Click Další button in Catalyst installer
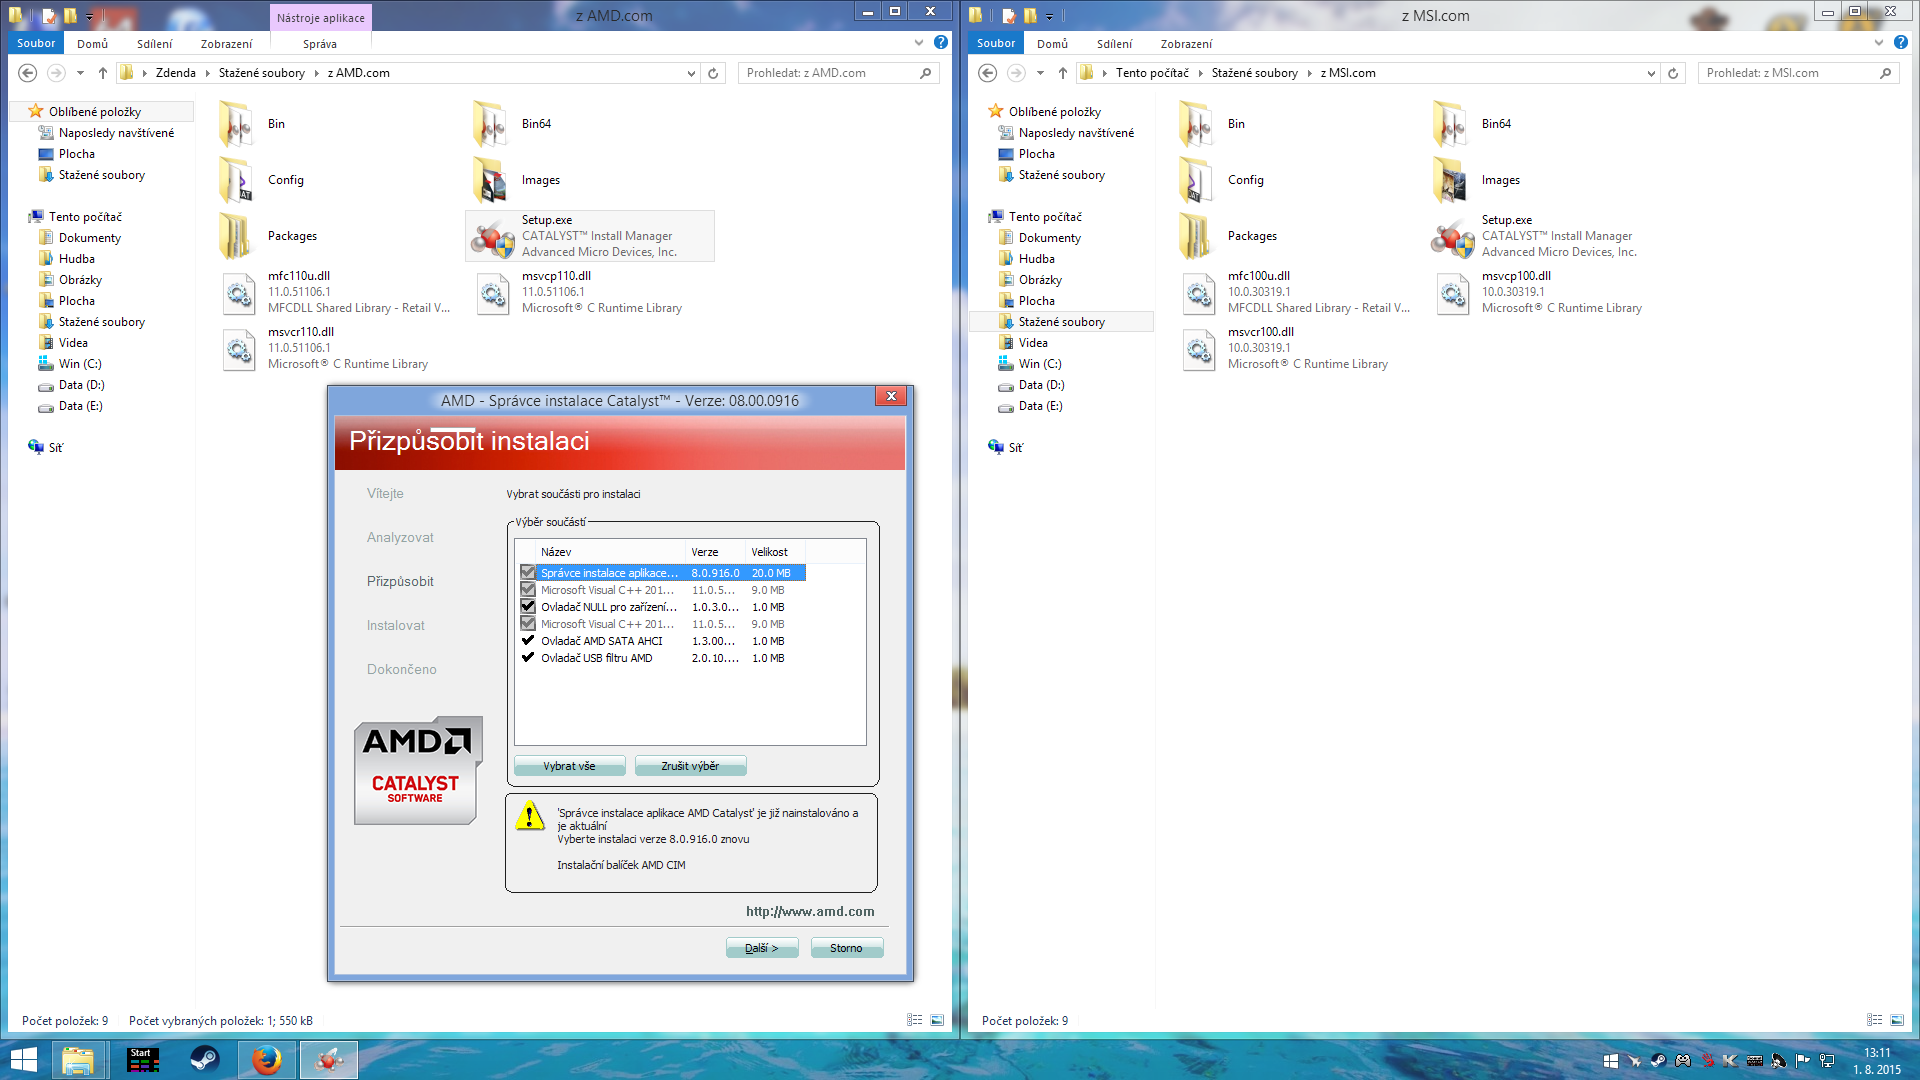This screenshot has height=1080, width=1920. point(761,948)
